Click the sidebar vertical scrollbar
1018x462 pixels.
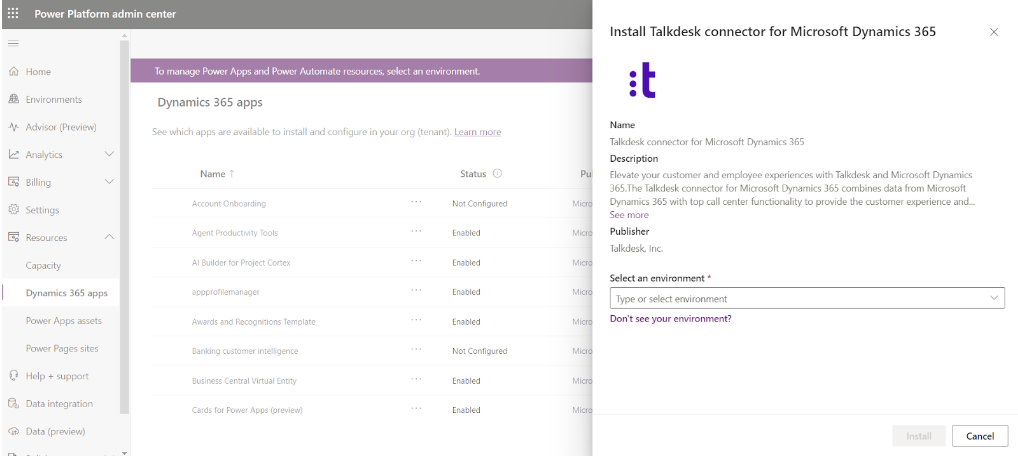[125, 227]
